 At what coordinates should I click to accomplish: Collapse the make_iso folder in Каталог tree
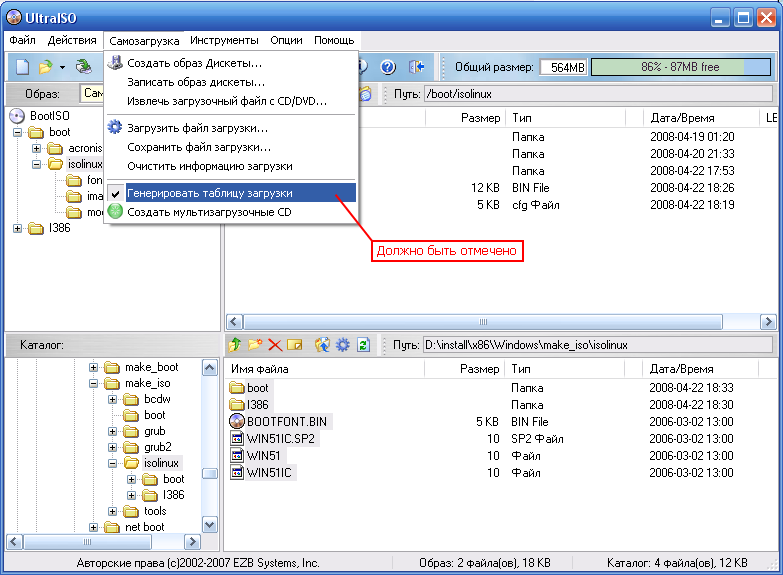(x=93, y=383)
